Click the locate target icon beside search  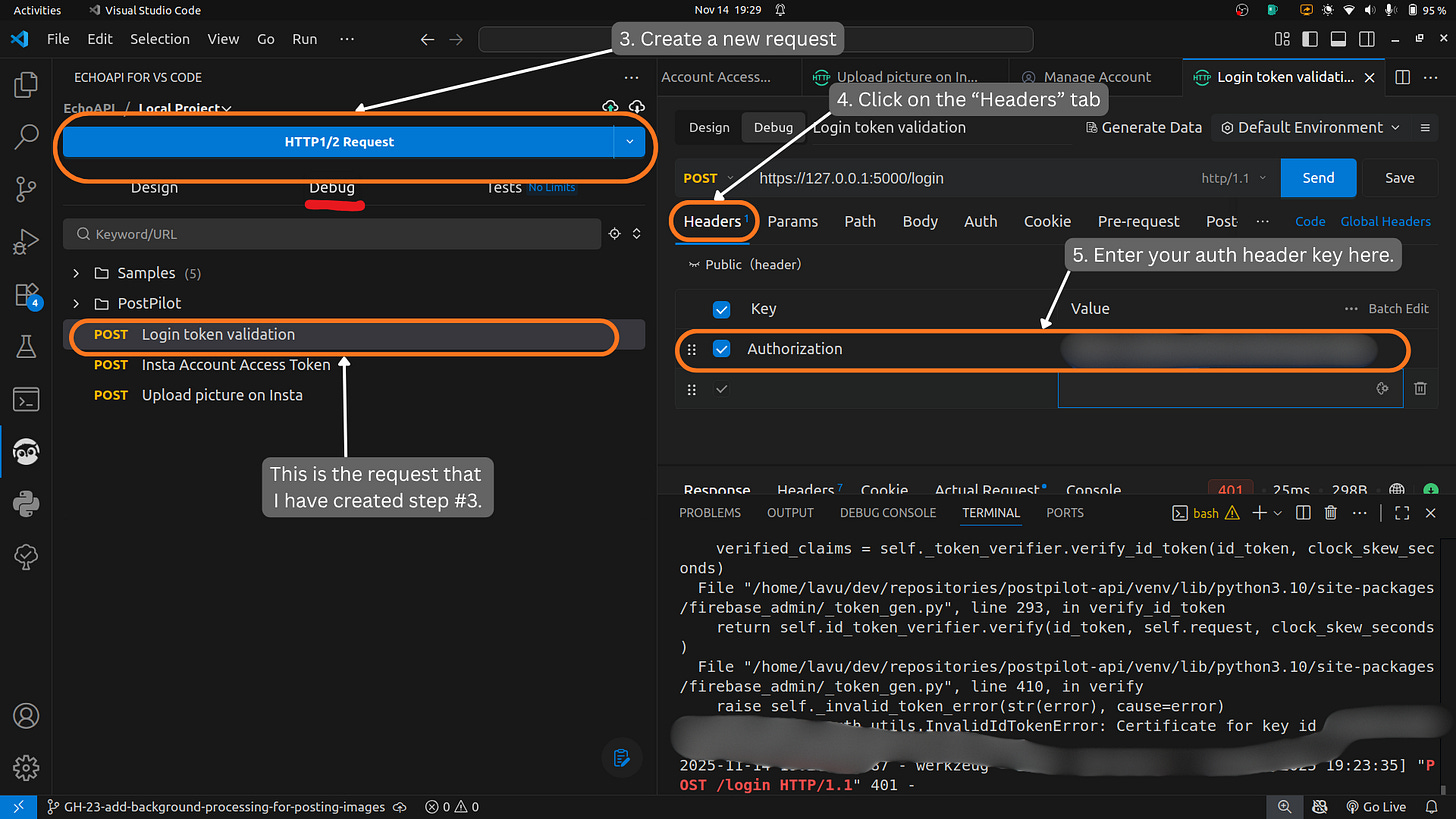(615, 234)
